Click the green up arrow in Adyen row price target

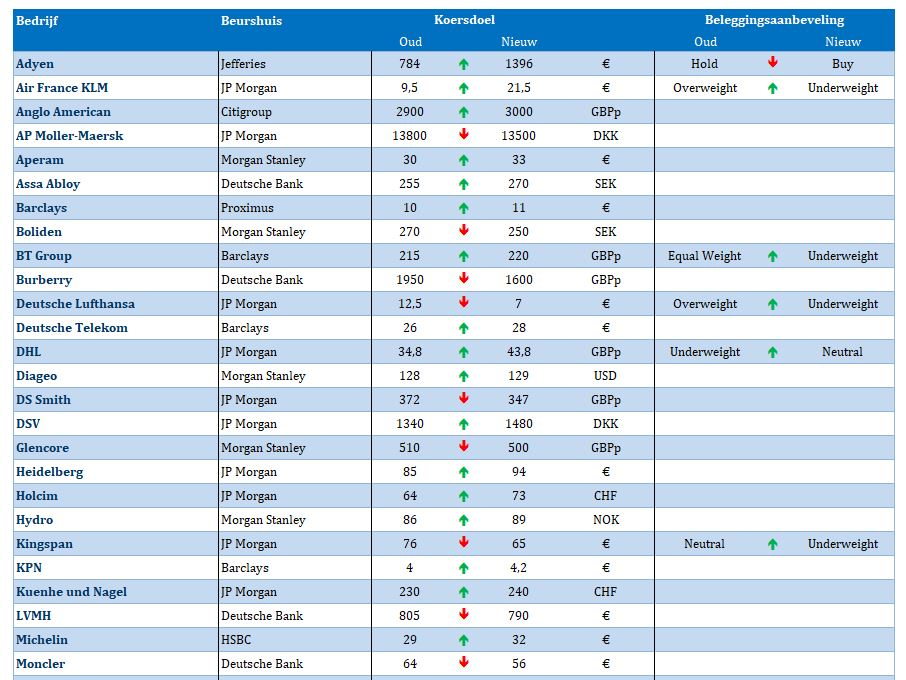463,64
